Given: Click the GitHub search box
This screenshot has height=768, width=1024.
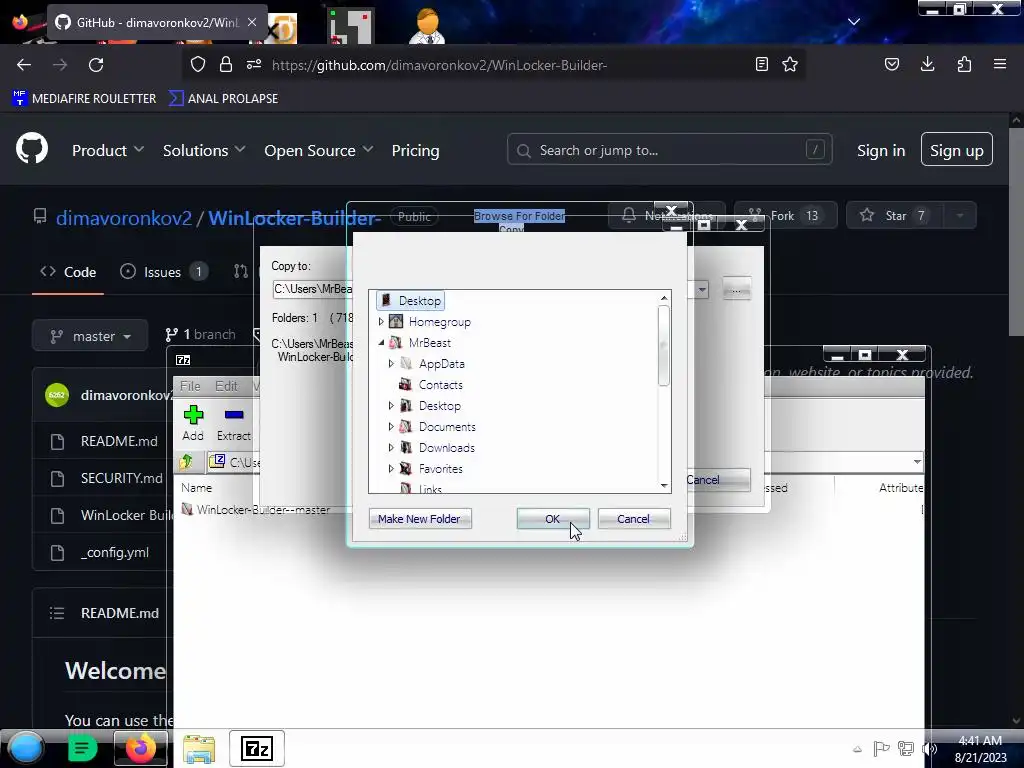Looking at the screenshot, I should coord(669,150).
